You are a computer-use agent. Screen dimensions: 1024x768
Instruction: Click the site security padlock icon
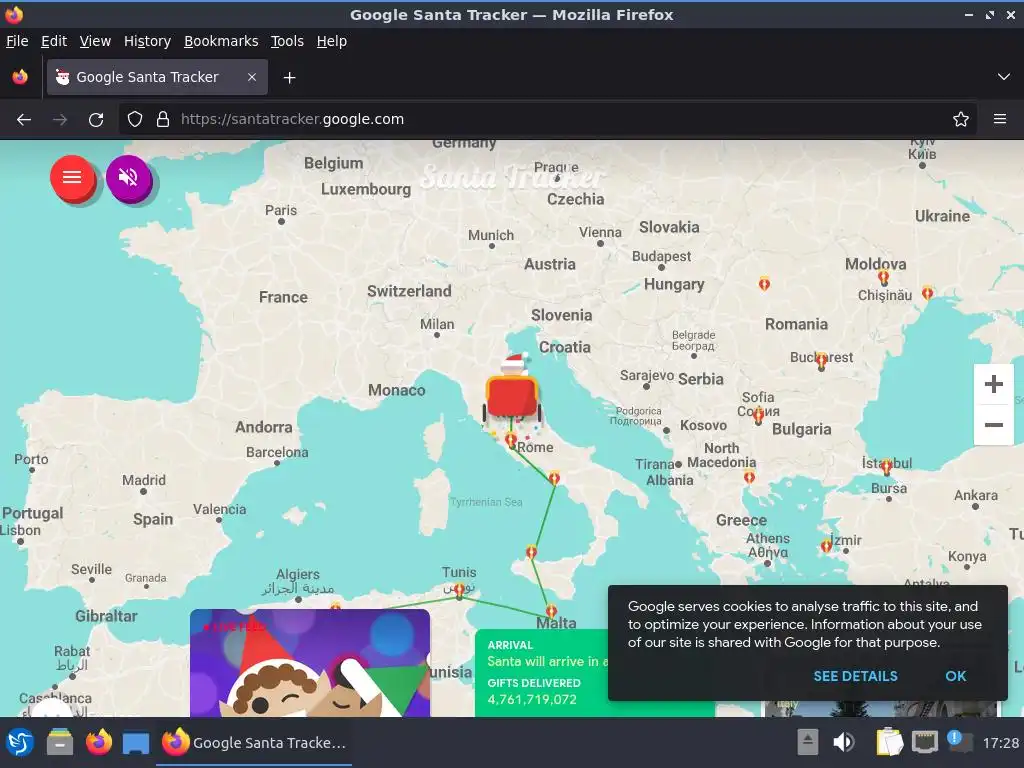coord(163,120)
